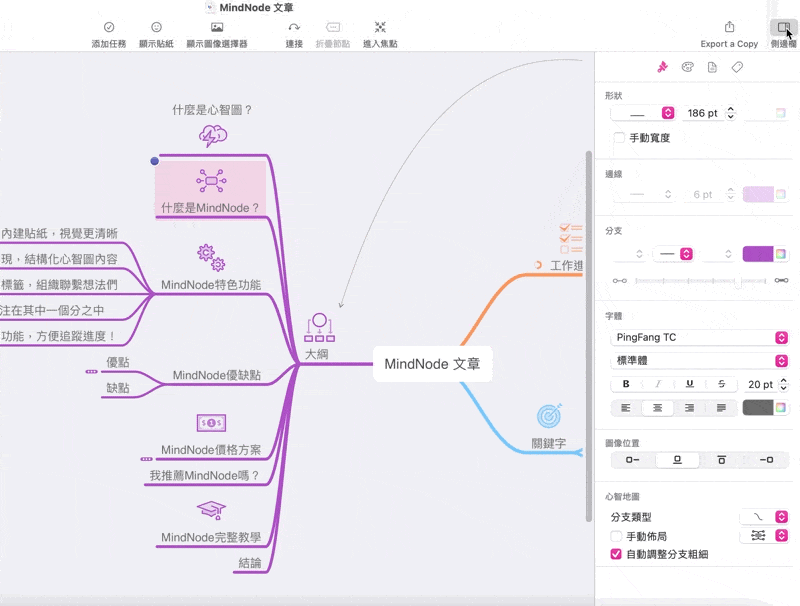Toggle underline text formatting
Image resolution: width=800 pixels, height=606 pixels.
click(x=690, y=384)
